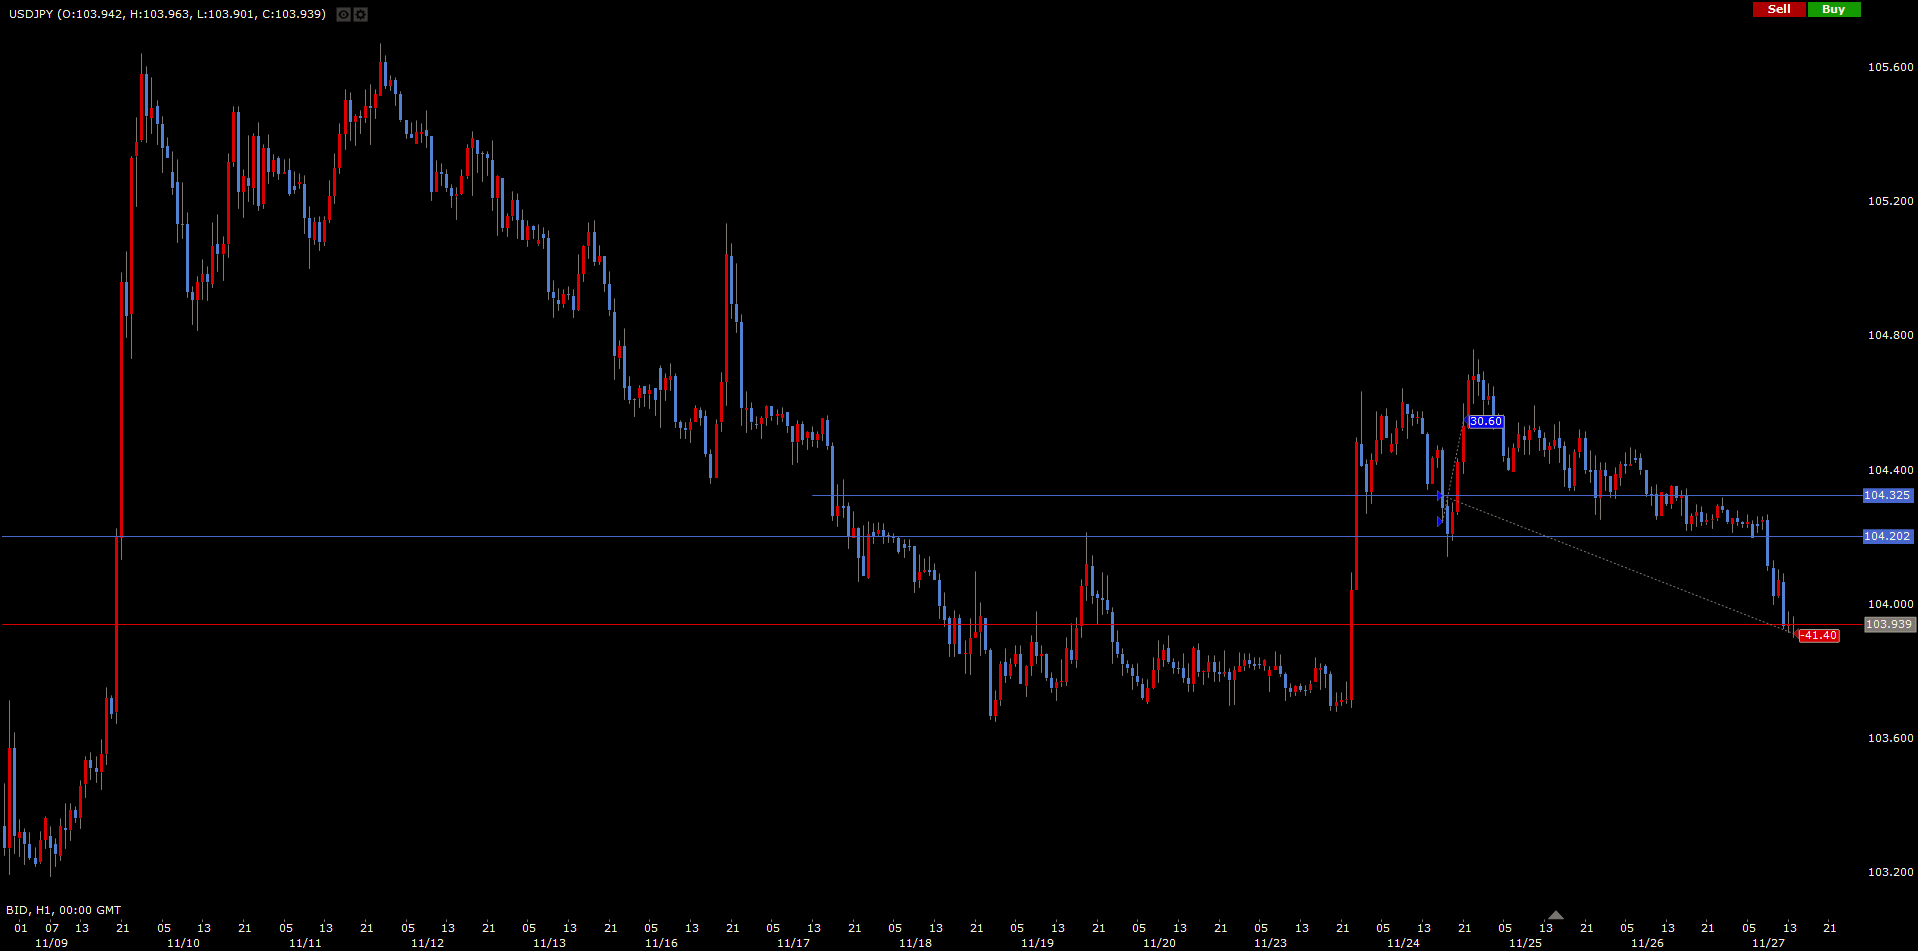This screenshot has height=951, width=1918.
Task: Click the blue 30.60 profit label
Action: click(1485, 422)
